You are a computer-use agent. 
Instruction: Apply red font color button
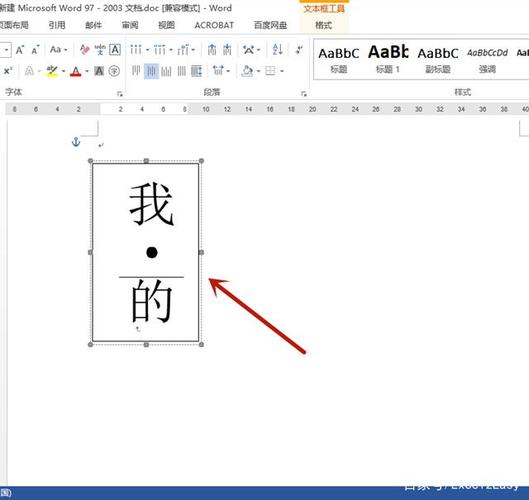coord(76,71)
